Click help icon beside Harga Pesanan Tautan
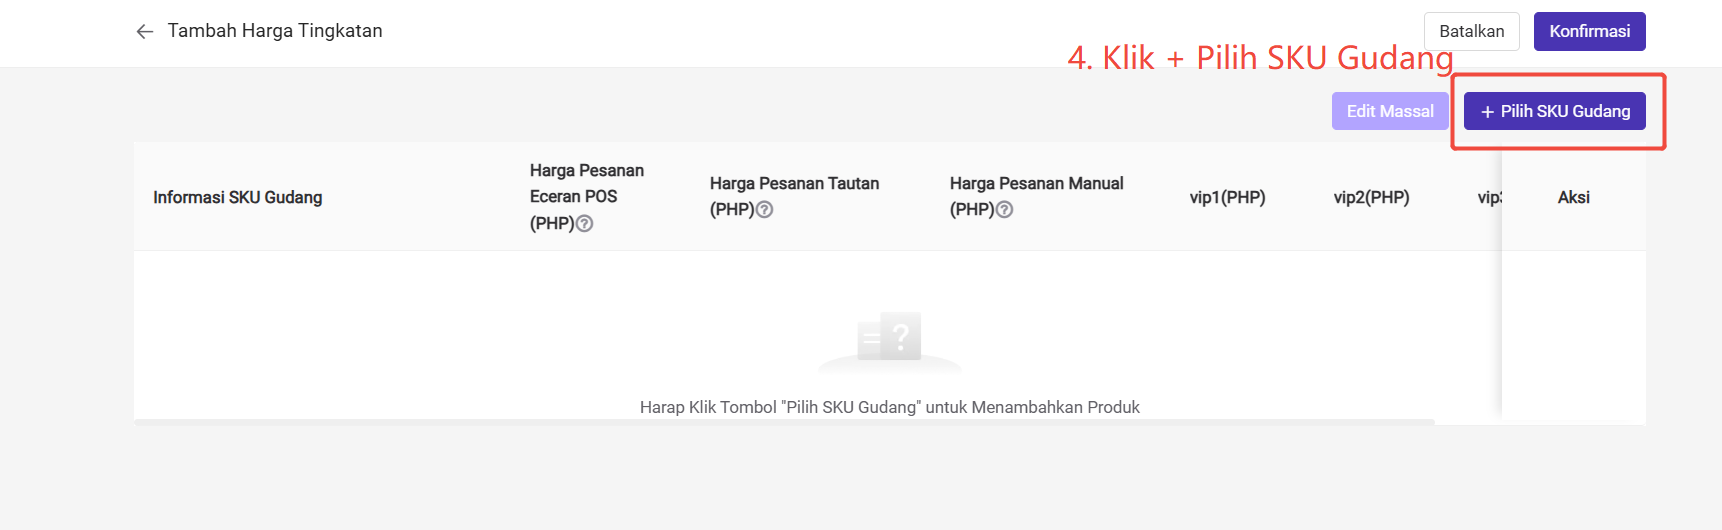This screenshot has height=530, width=1722. point(765,210)
